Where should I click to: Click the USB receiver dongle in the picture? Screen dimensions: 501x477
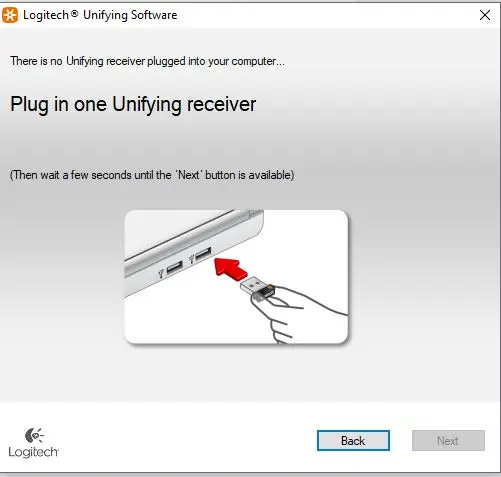[x=257, y=287]
